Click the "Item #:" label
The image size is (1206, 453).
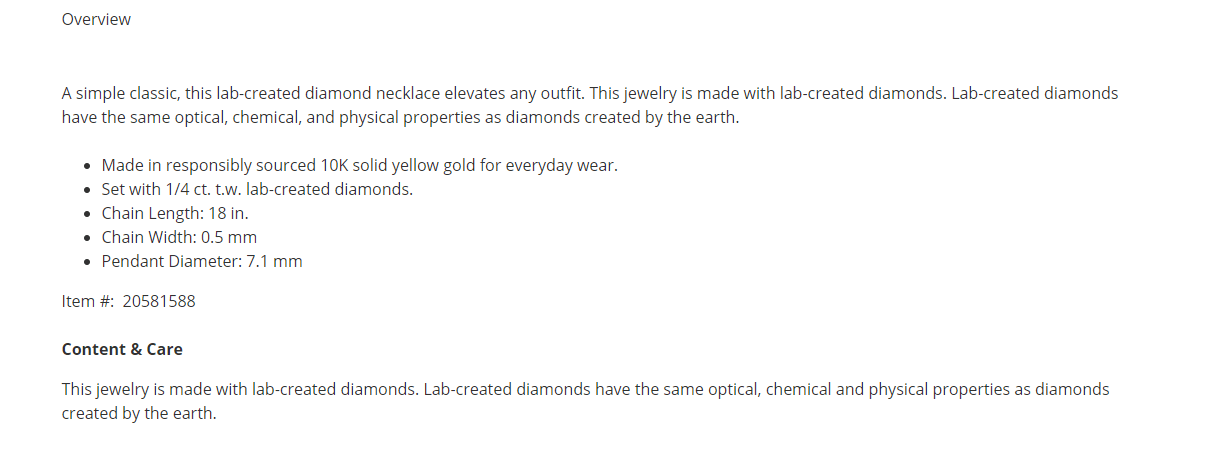pyautogui.click(x=87, y=301)
